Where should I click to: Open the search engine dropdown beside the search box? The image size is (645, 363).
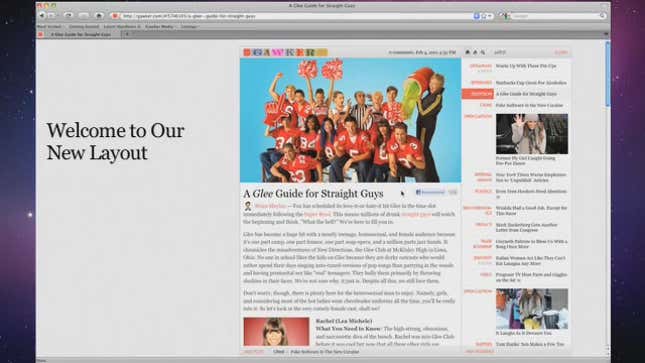coord(505,16)
